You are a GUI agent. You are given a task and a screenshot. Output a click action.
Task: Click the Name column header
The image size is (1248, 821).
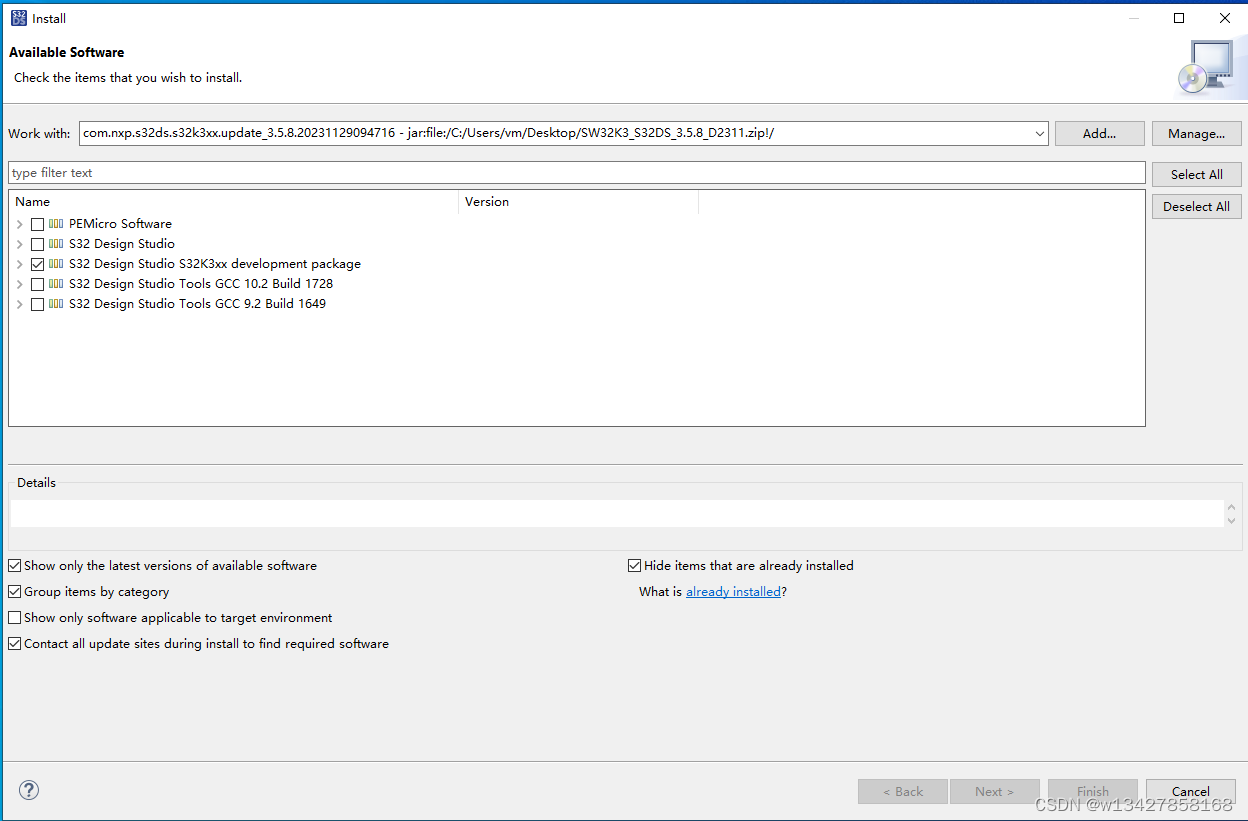[234, 202]
